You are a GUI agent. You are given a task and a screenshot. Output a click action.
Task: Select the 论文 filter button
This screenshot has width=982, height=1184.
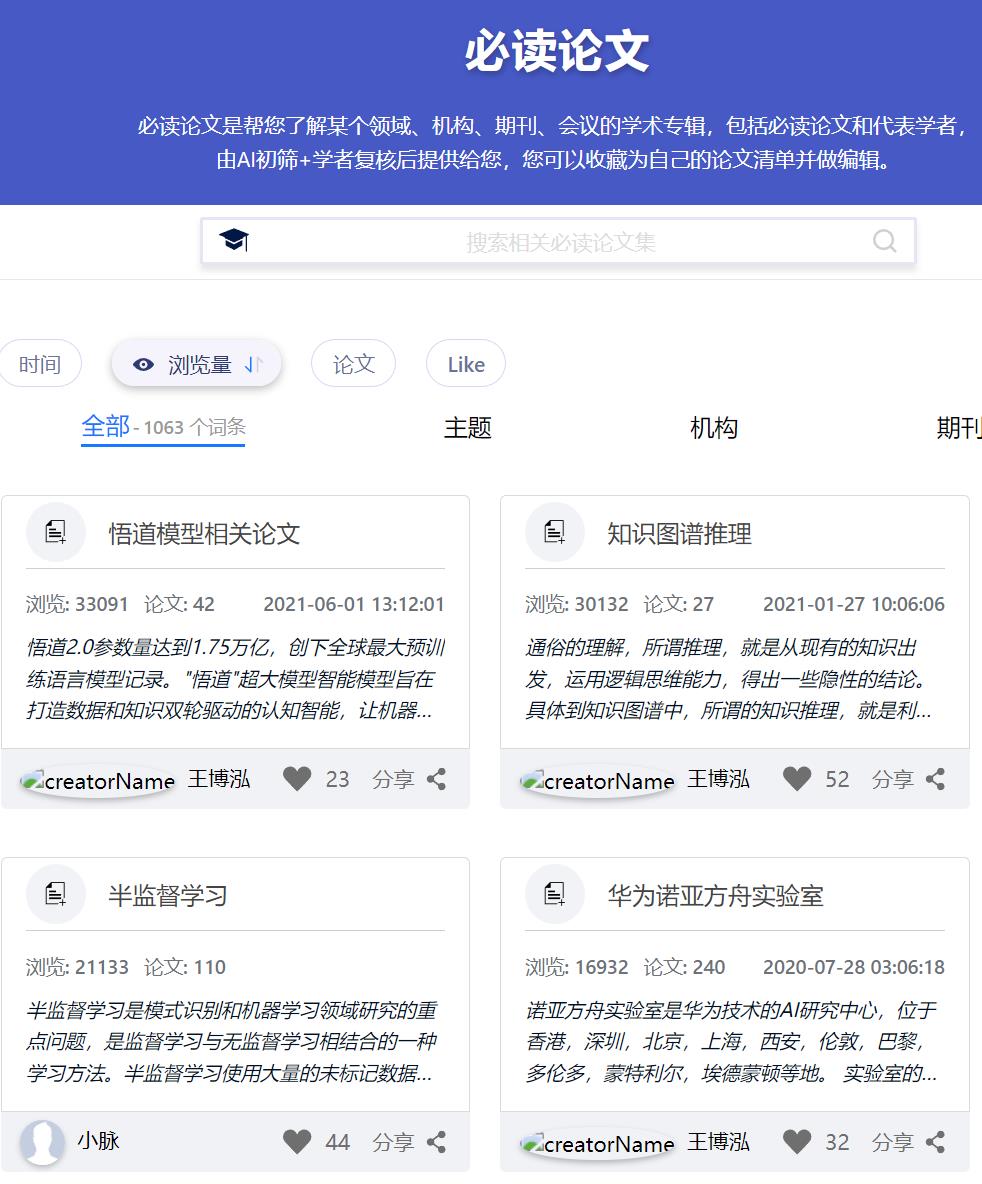[x=351, y=363]
